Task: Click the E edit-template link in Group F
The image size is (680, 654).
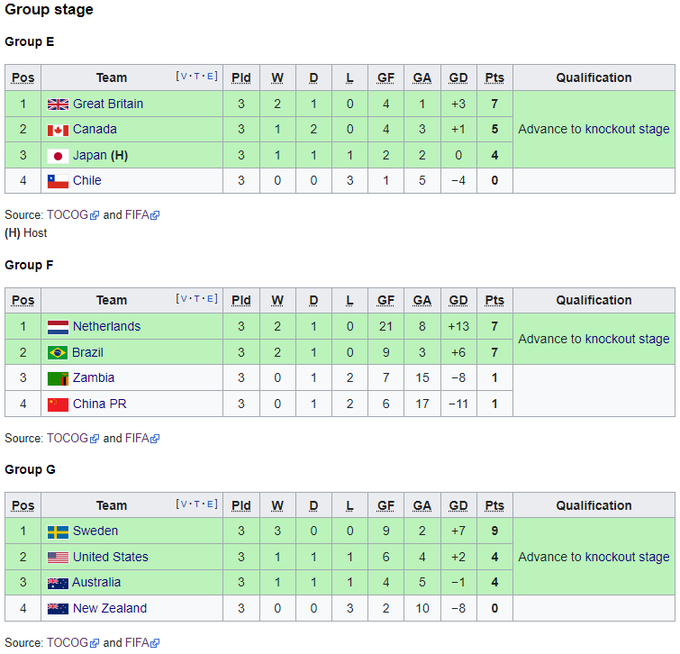Action: click(x=211, y=300)
